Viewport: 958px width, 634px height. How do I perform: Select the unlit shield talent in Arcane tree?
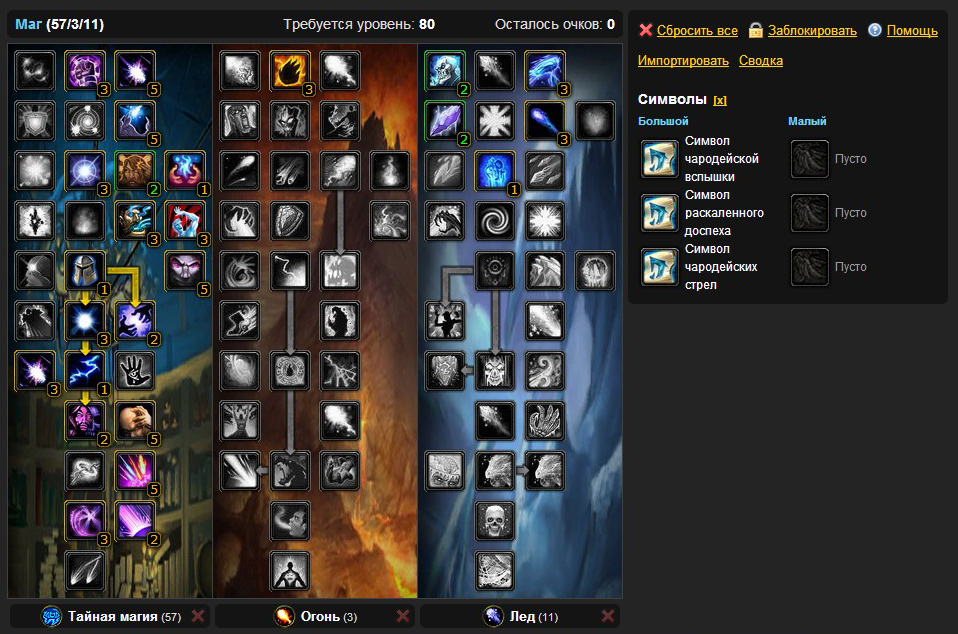pos(35,121)
